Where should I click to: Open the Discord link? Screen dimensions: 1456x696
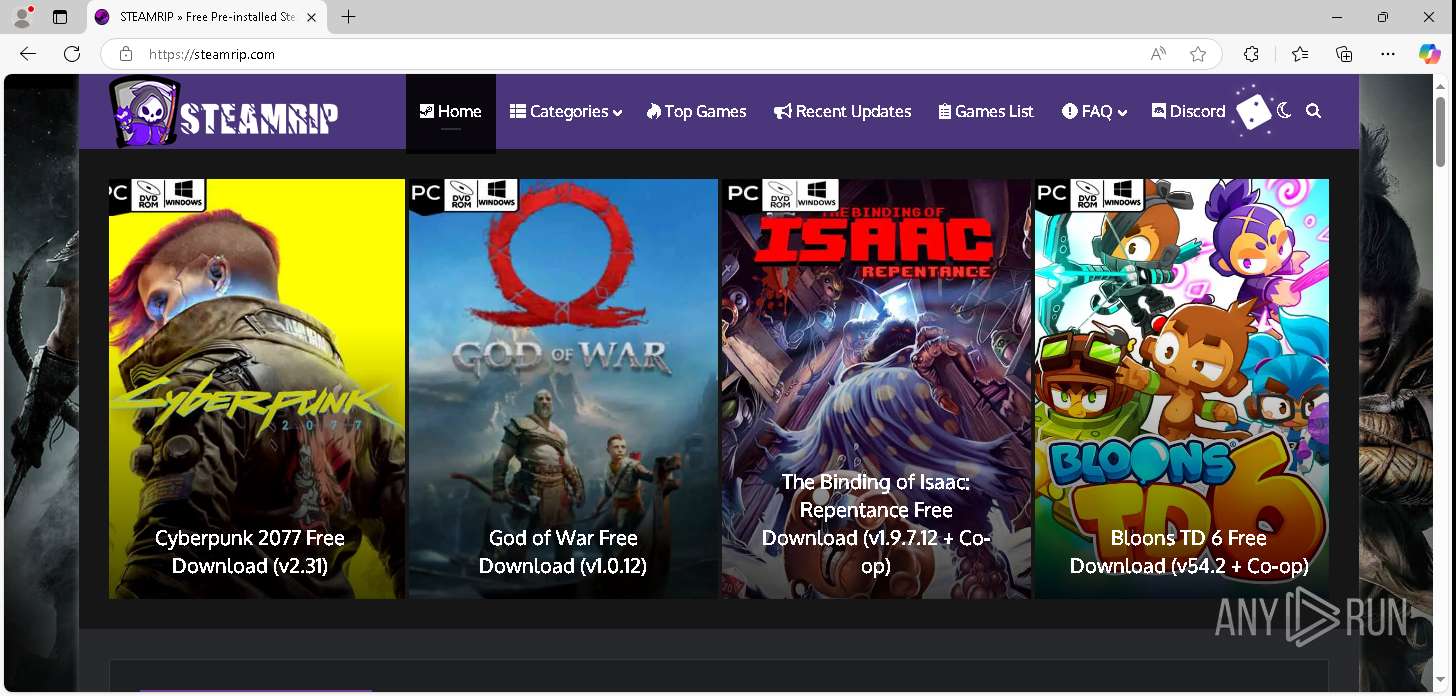click(x=1188, y=111)
